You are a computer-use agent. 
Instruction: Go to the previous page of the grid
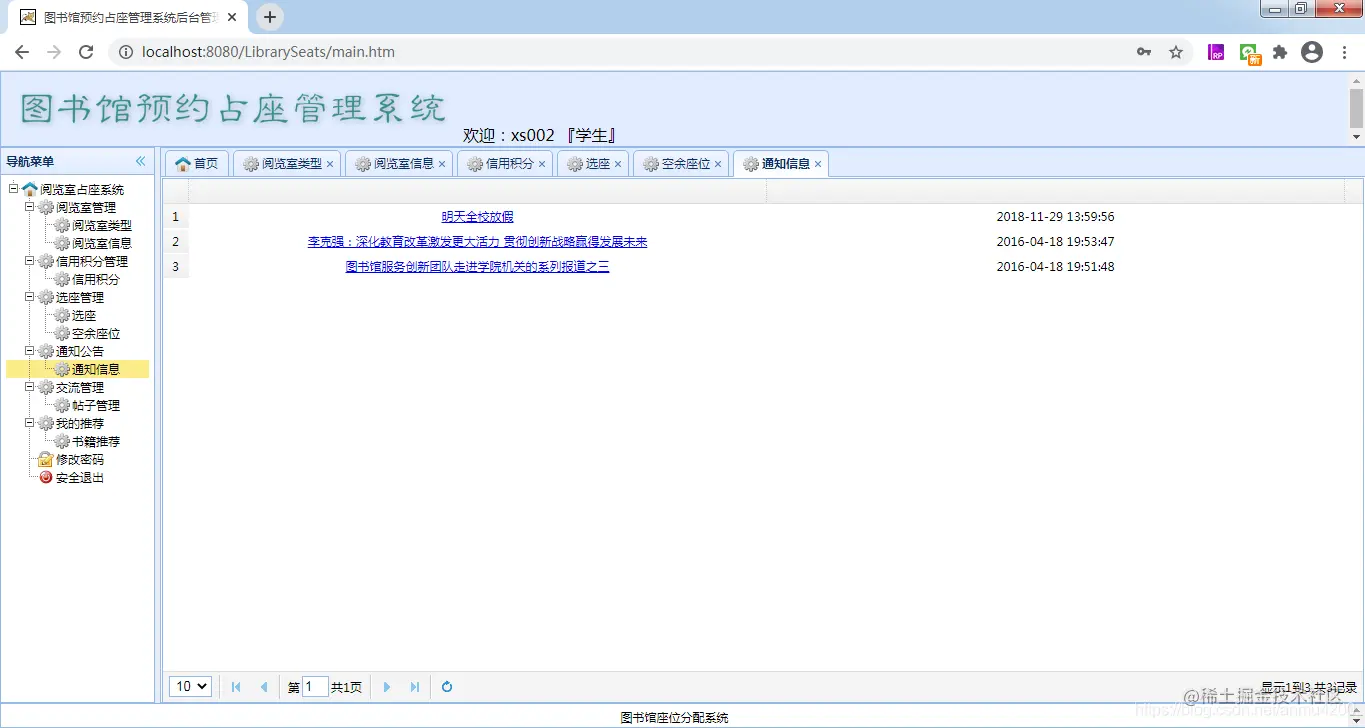[264, 687]
